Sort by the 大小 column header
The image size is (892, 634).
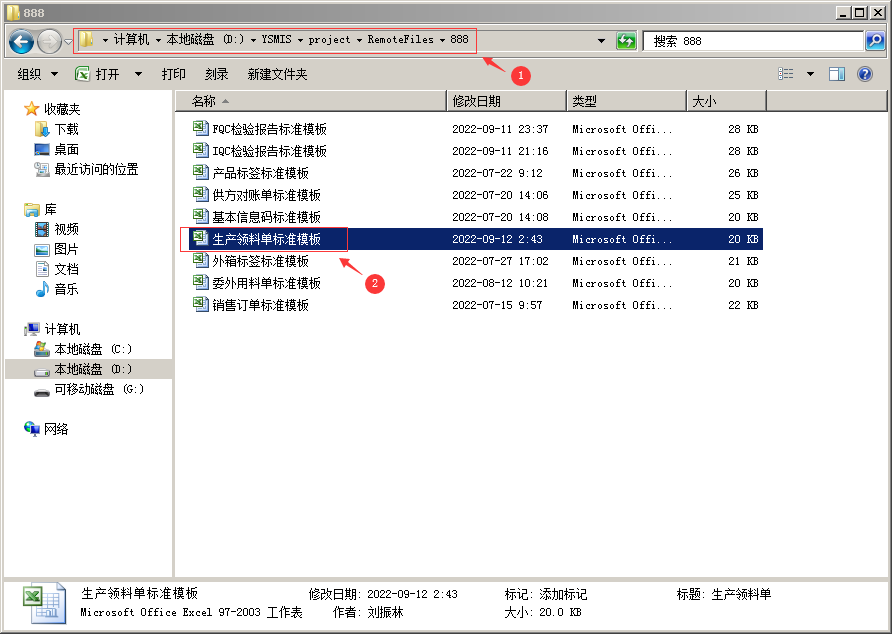point(726,101)
